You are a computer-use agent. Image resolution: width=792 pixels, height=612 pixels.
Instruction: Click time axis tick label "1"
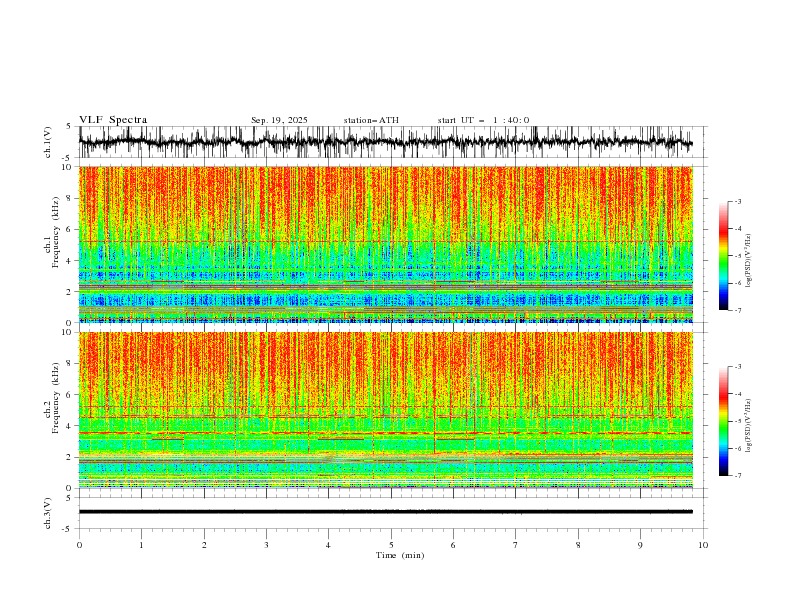[141, 545]
